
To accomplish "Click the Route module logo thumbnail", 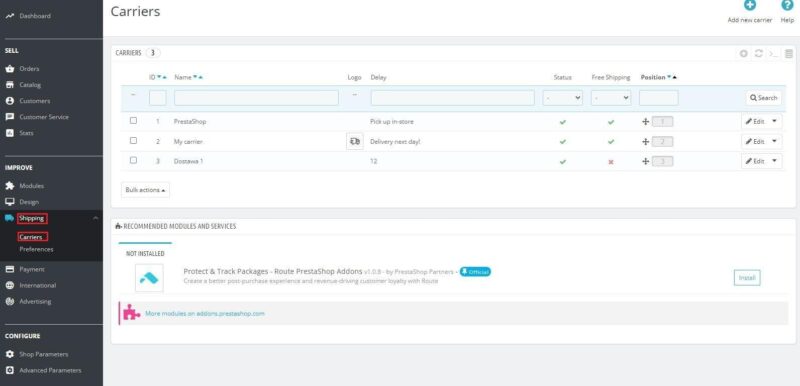I will click(149, 278).
